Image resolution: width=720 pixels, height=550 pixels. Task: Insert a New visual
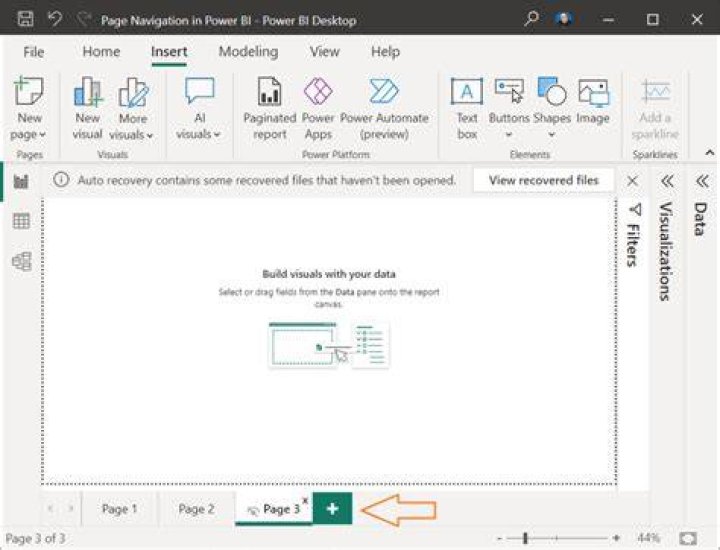(87, 109)
